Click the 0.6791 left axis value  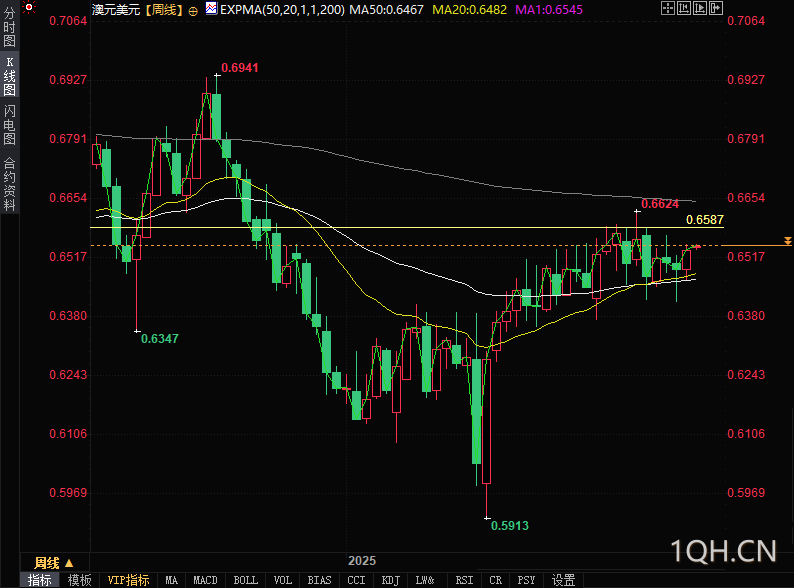68,139
